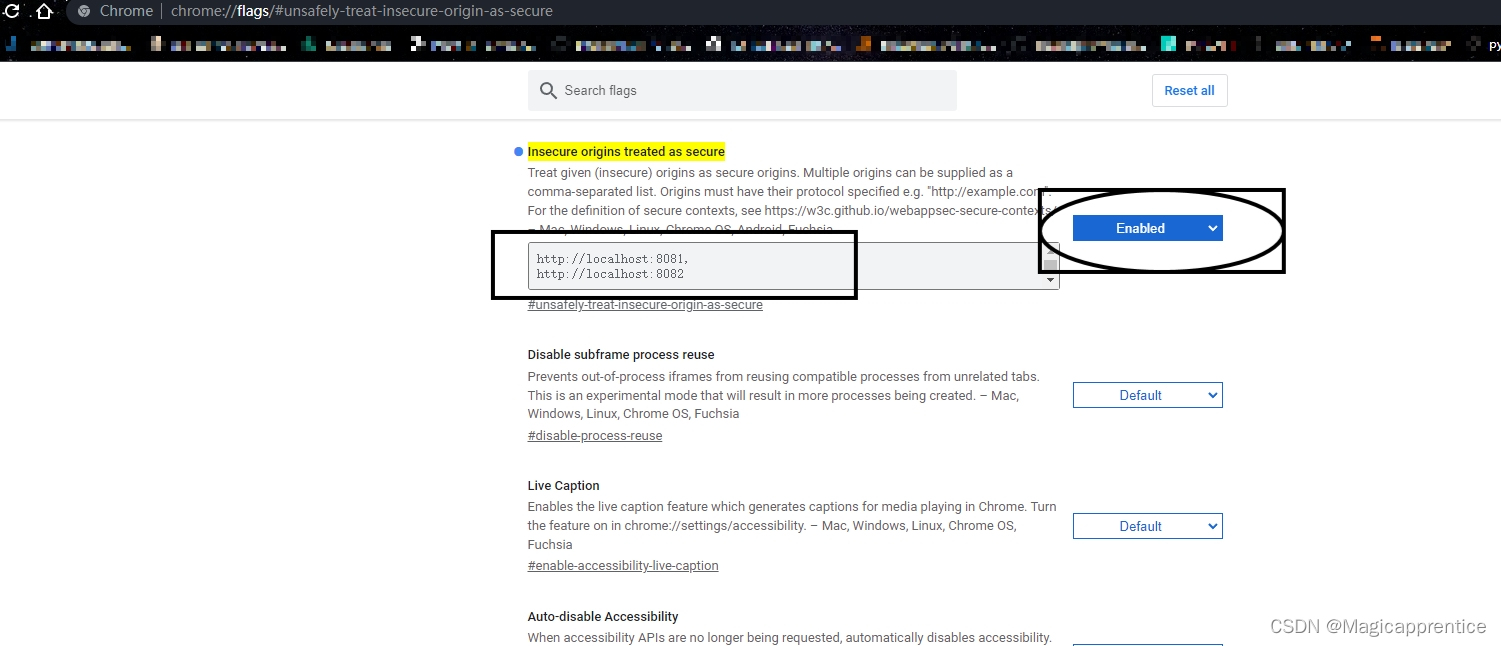Reload the page with the refresh icon
Viewport: 1501px width, 646px height.
click(x=12, y=11)
